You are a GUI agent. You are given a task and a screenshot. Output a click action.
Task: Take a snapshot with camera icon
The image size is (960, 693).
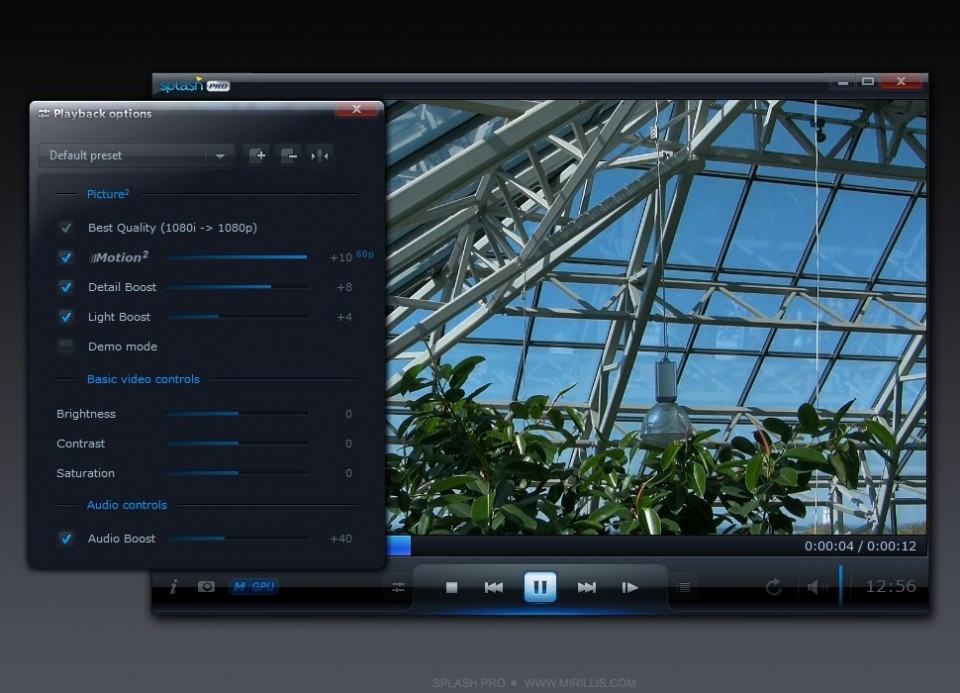pyautogui.click(x=206, y=586)
